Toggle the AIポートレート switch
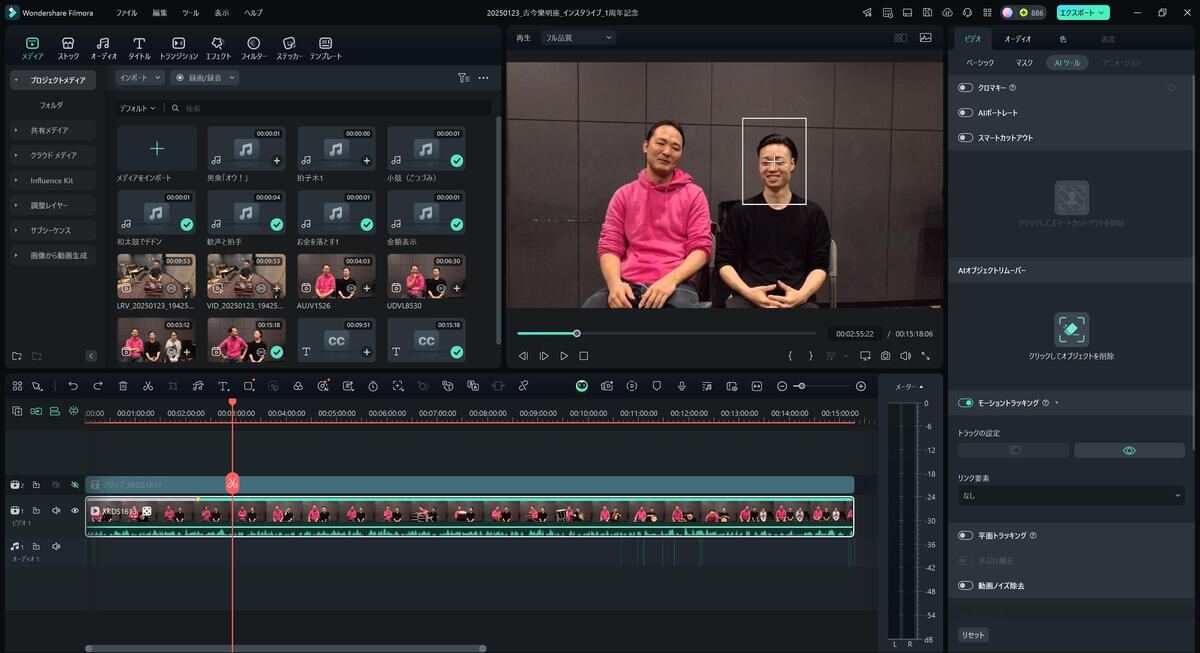This screenshot has height=653, width=1200. pos(965,113)
